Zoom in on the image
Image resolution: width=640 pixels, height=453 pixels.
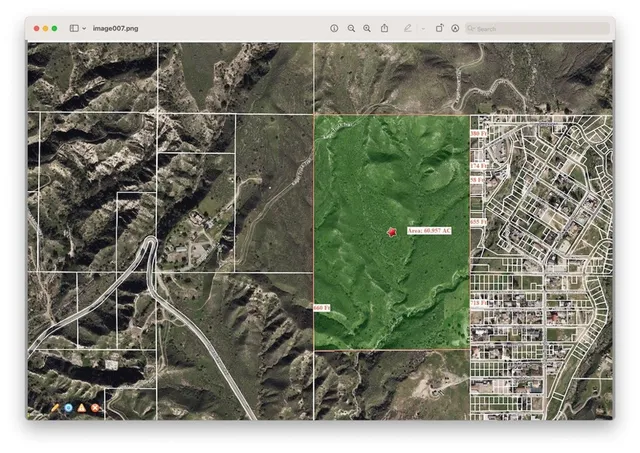[x=367, y=28]
